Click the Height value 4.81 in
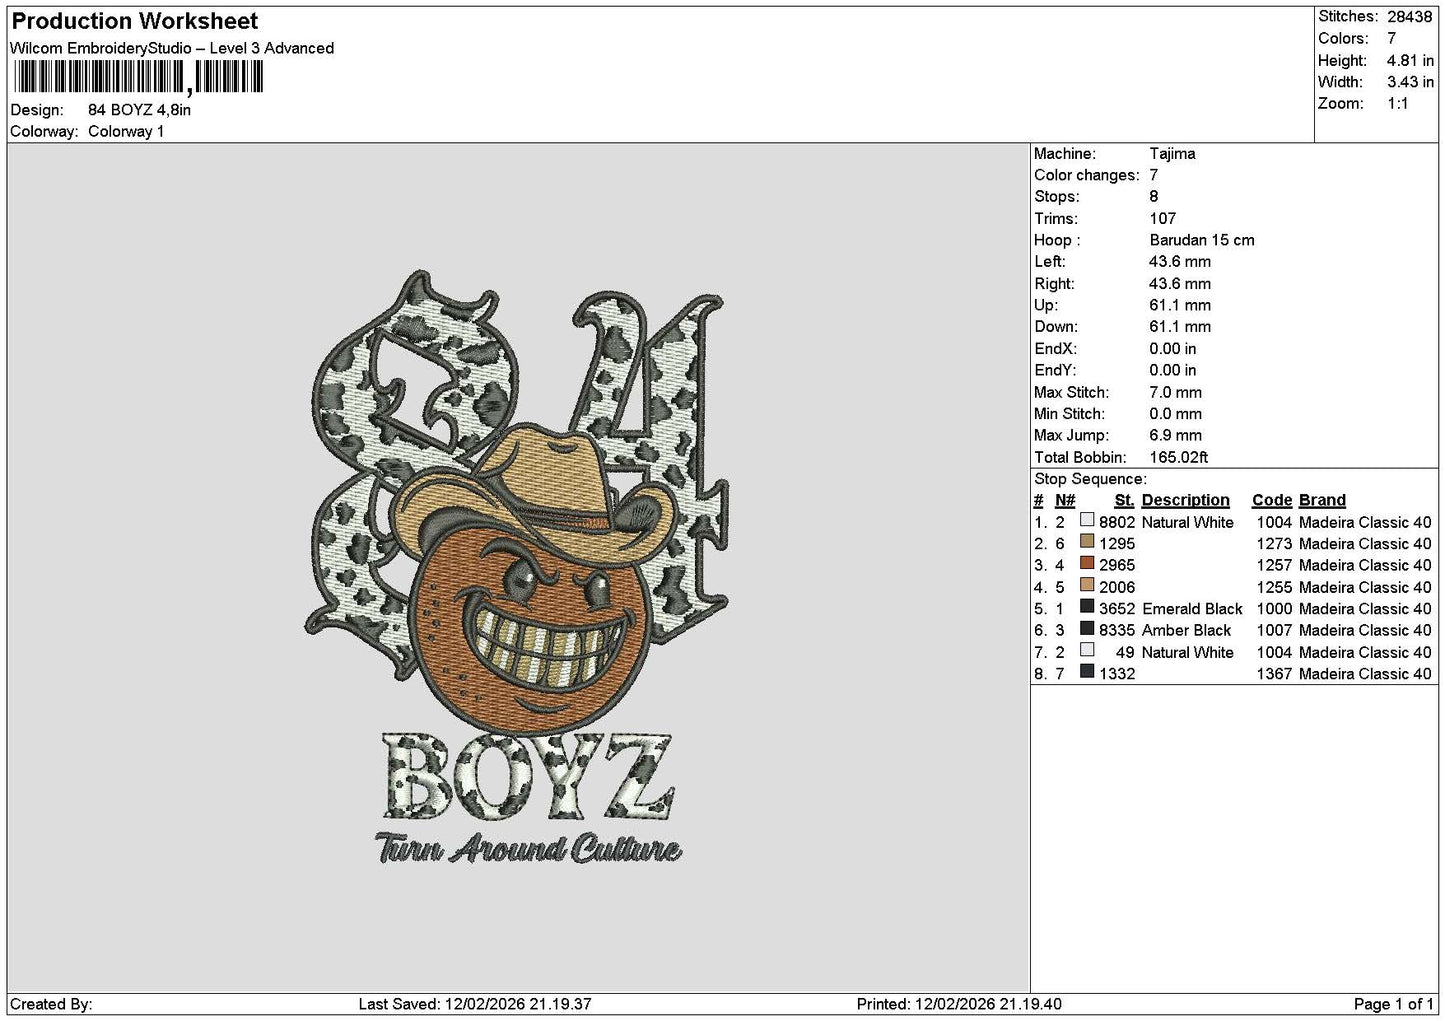The width and height of the screenshot is (1445, 1021). (1410, 60)
